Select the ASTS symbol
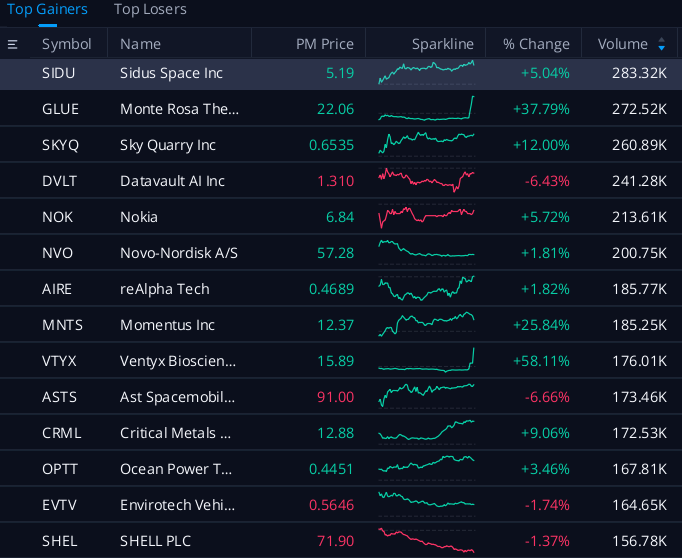Screen dimensions: 682x558 pyautogui.click(x=59, y=397)
